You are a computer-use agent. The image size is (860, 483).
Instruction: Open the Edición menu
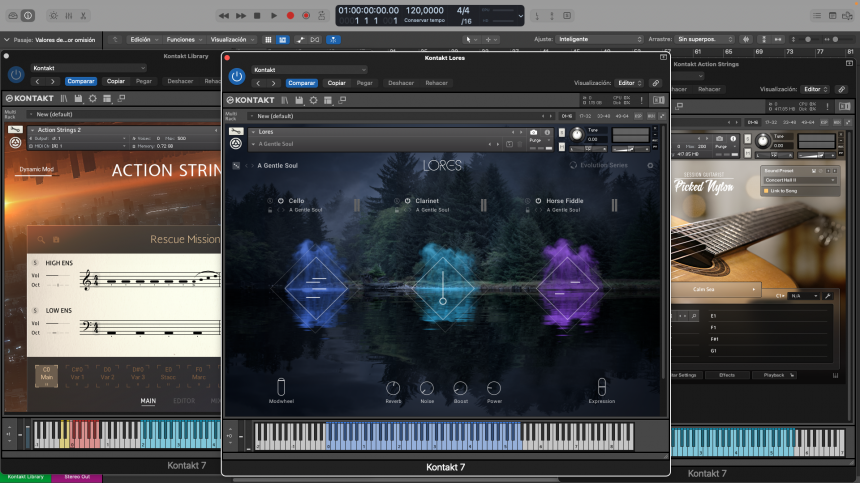[144, 39]
